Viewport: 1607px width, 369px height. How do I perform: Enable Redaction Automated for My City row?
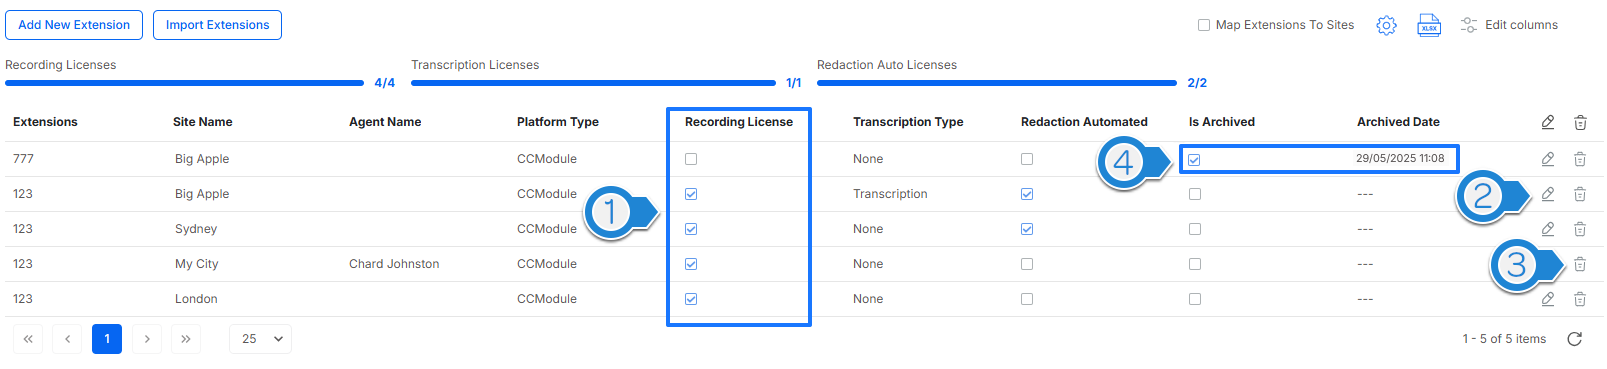[1027, 264]
